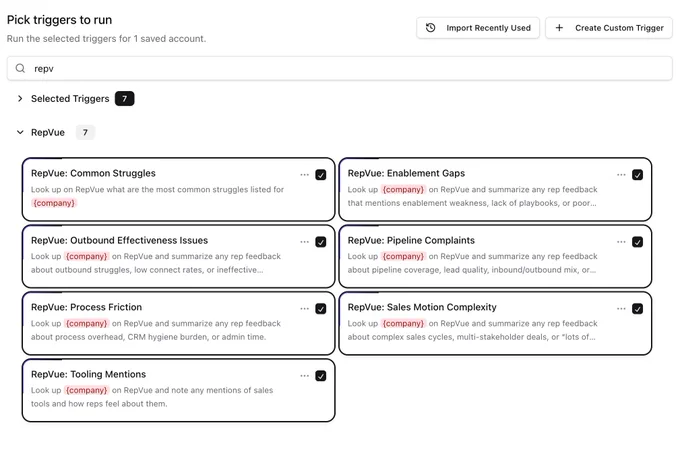This screenshot has width=680, height=450.
Task: Uncheck RepVue: Pipeline Complaints trigger
Action: pyautogui.click(x=638, y=242)
